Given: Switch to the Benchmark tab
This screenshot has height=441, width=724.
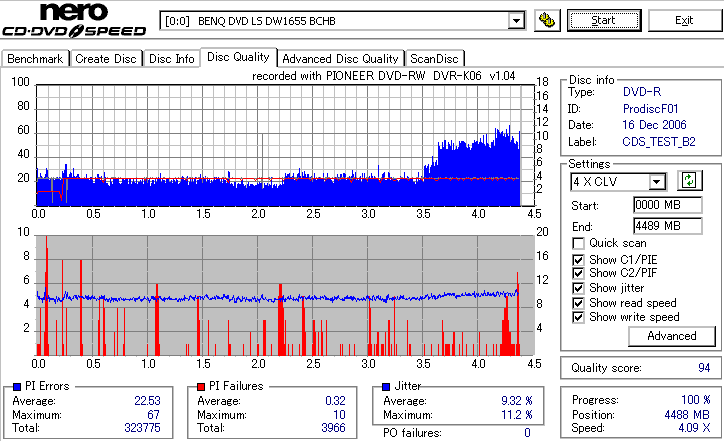Looking at the screenshot, I should pyautogui.click(x=35, y=59).
